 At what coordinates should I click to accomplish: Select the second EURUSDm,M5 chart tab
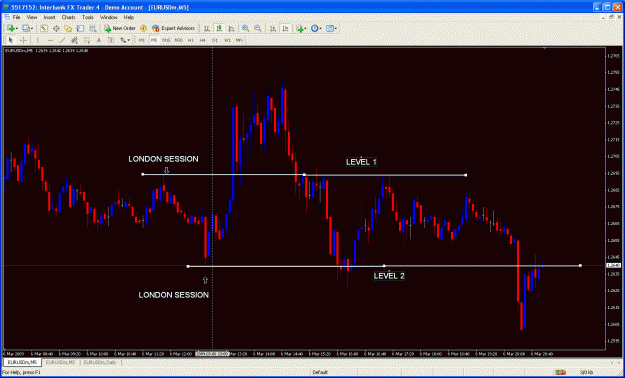coord(61,362)
